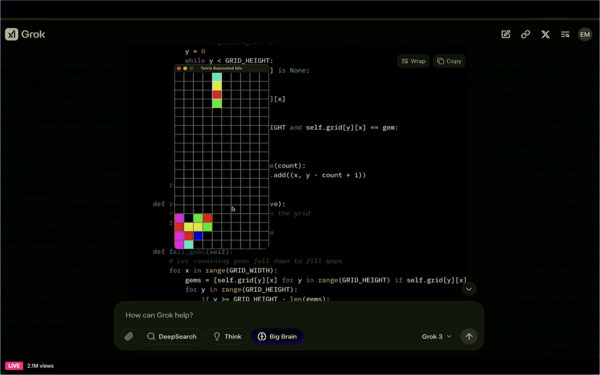Enable DeepSearch mode
Screen dimensions: 600x375
(172, 336)
